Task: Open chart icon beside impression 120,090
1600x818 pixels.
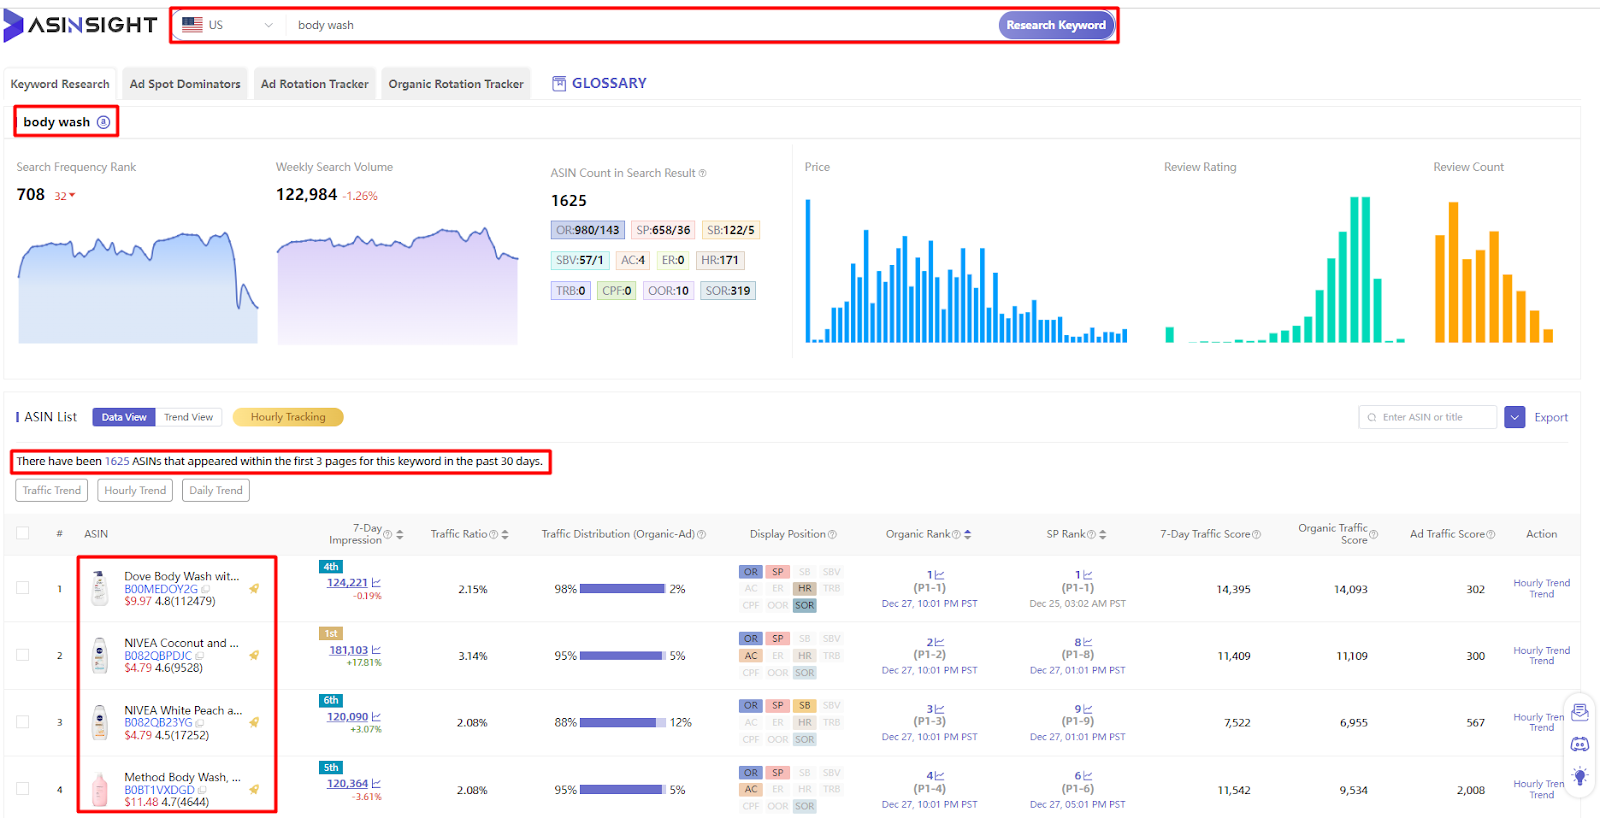Action: click(x=376, y=716)
